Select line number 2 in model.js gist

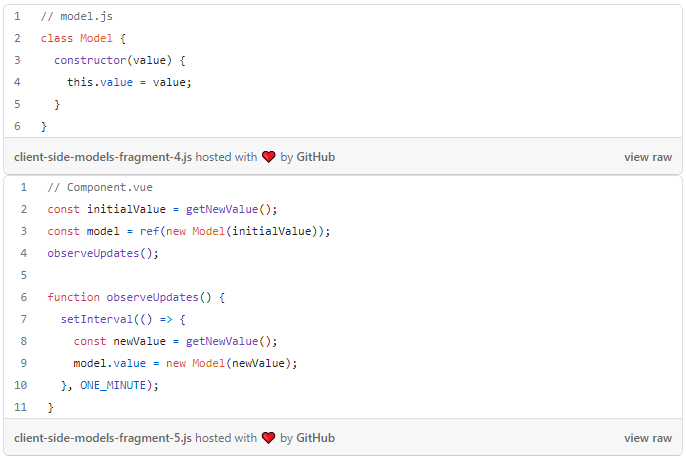[18, 39]
